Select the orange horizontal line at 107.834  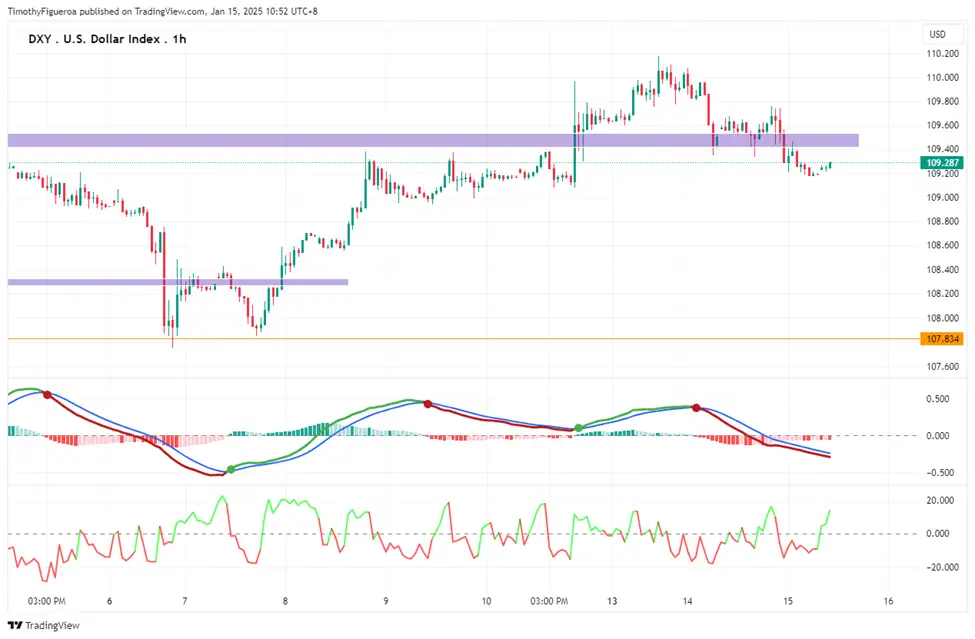pyautogui.click(x=463, y=339)
